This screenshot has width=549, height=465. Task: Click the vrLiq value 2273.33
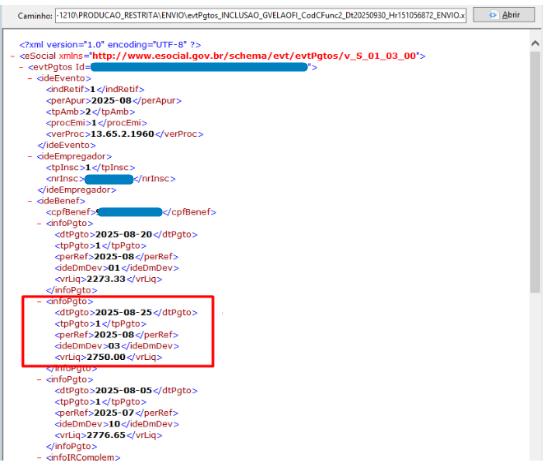106,279
